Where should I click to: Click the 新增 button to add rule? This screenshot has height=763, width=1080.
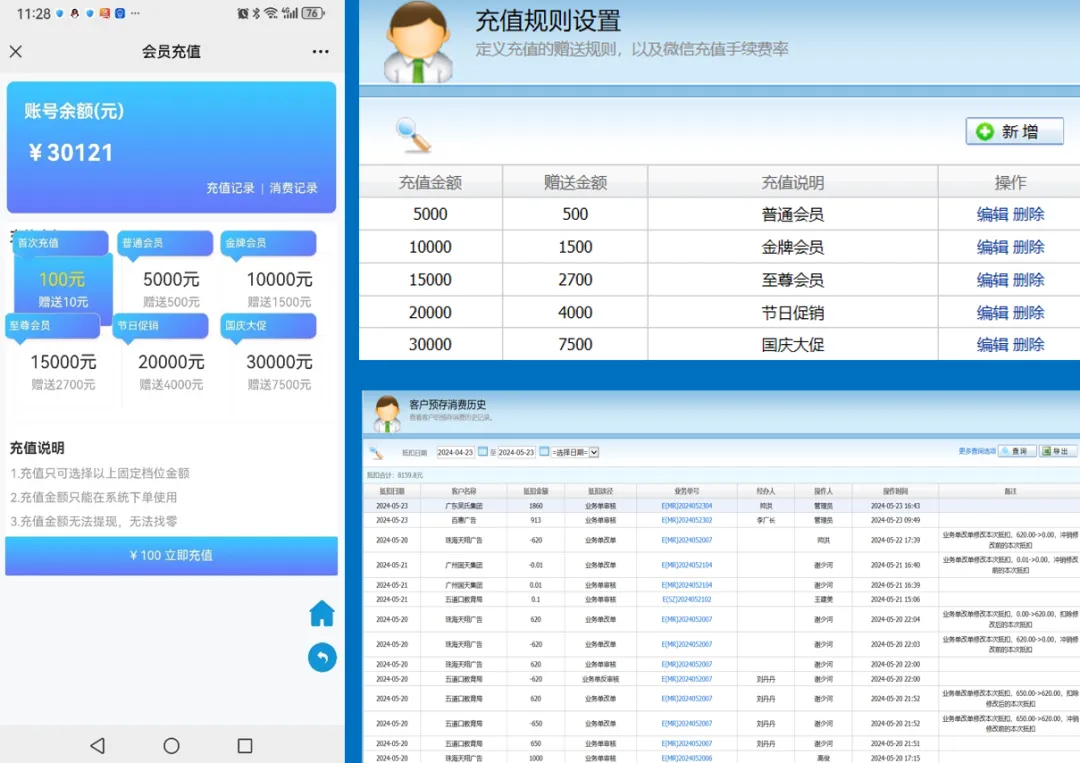click(1014, 132)
